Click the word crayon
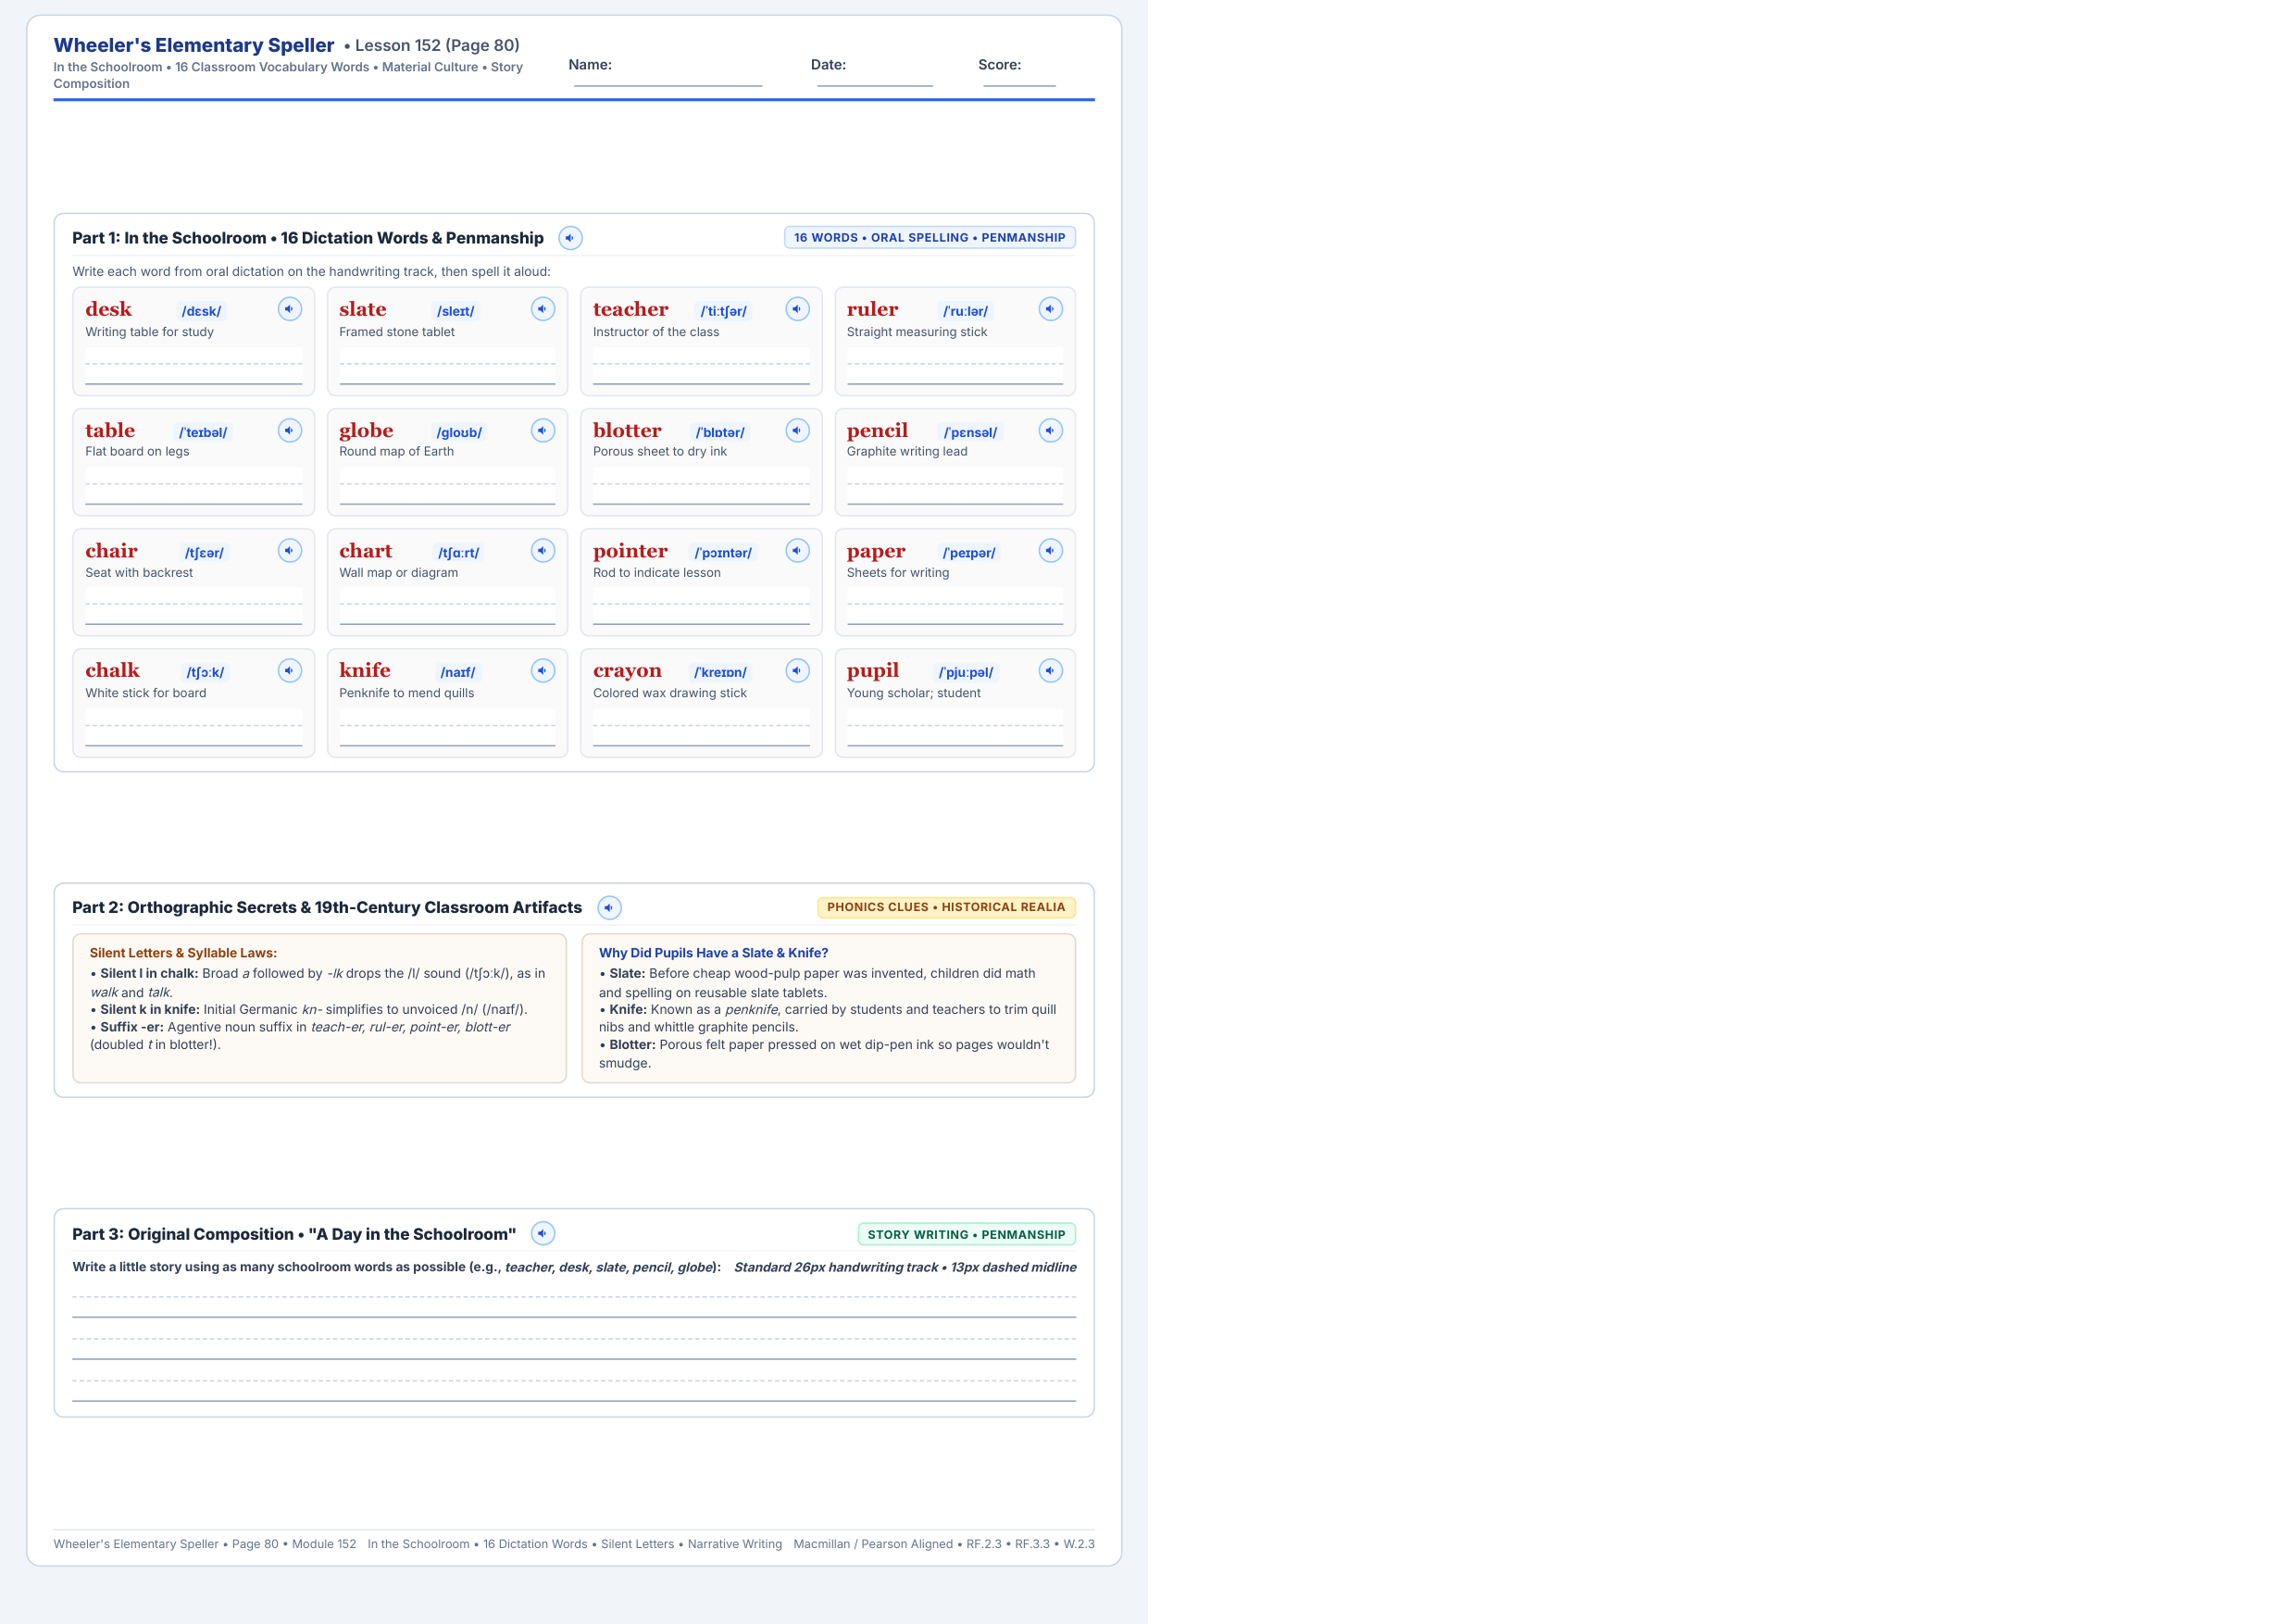Image resolution: width=2296 pixels, height=1624 pixels. click(x=627, y=670)
